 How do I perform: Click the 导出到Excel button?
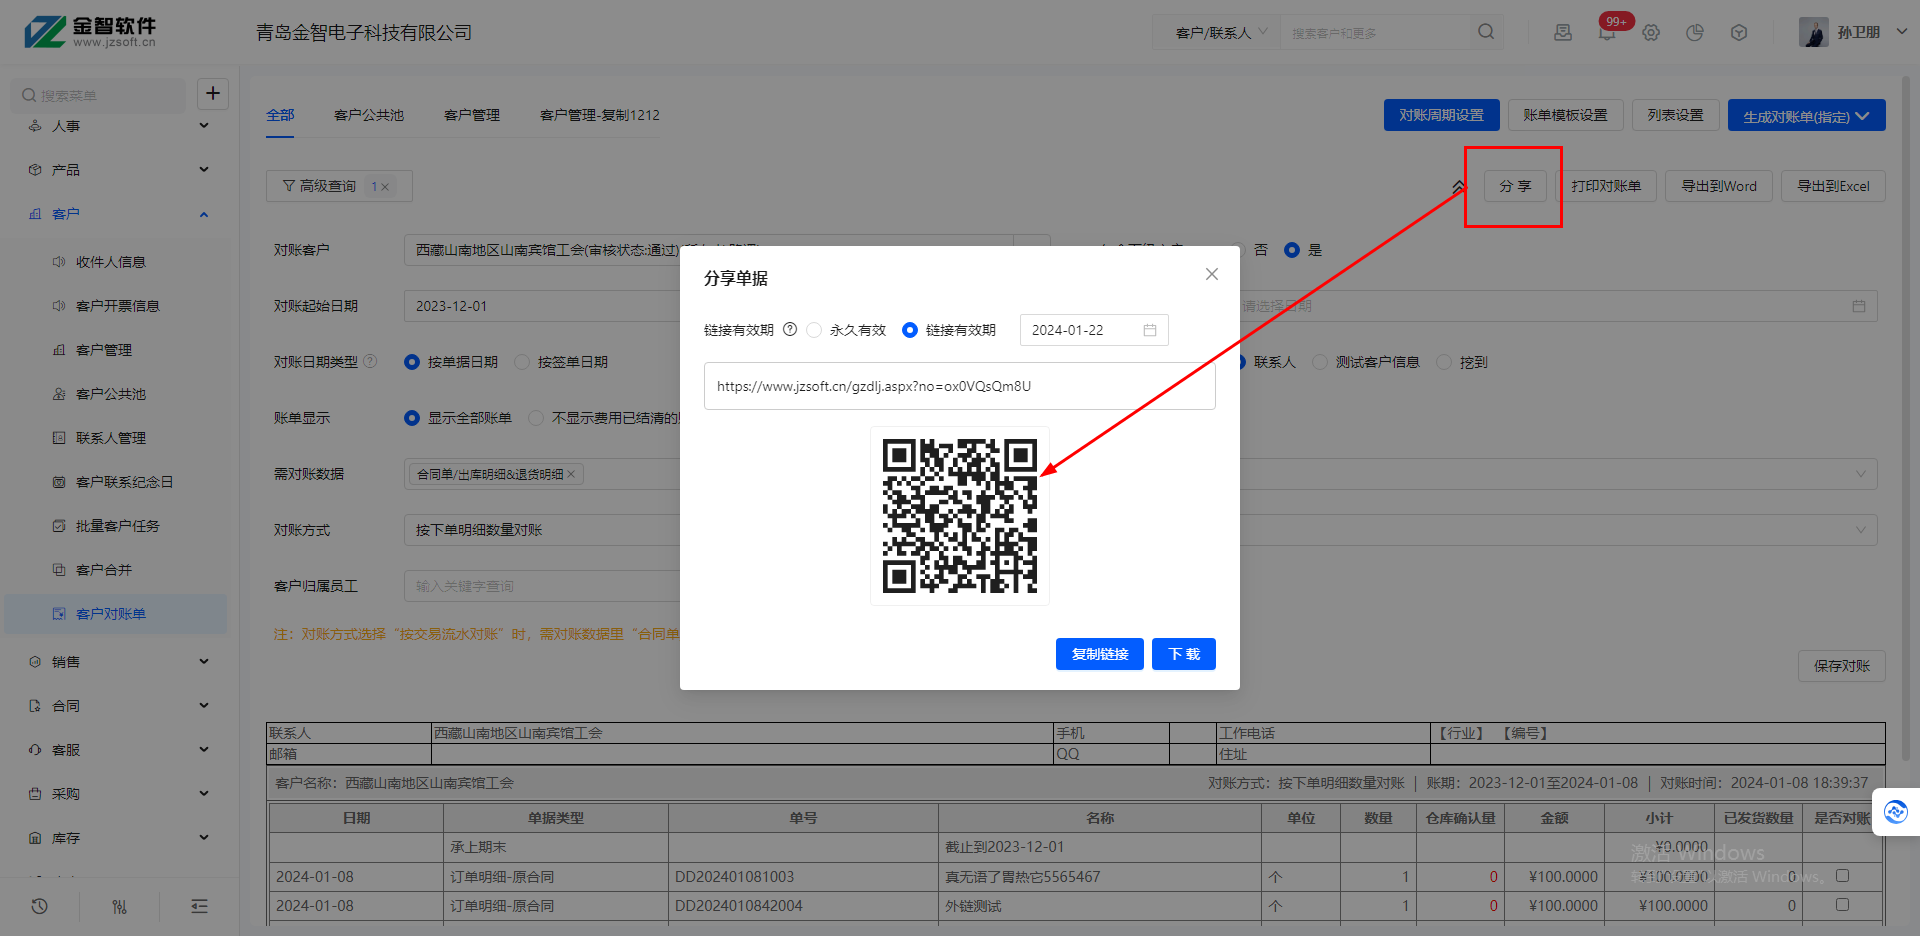[1834, 186]
